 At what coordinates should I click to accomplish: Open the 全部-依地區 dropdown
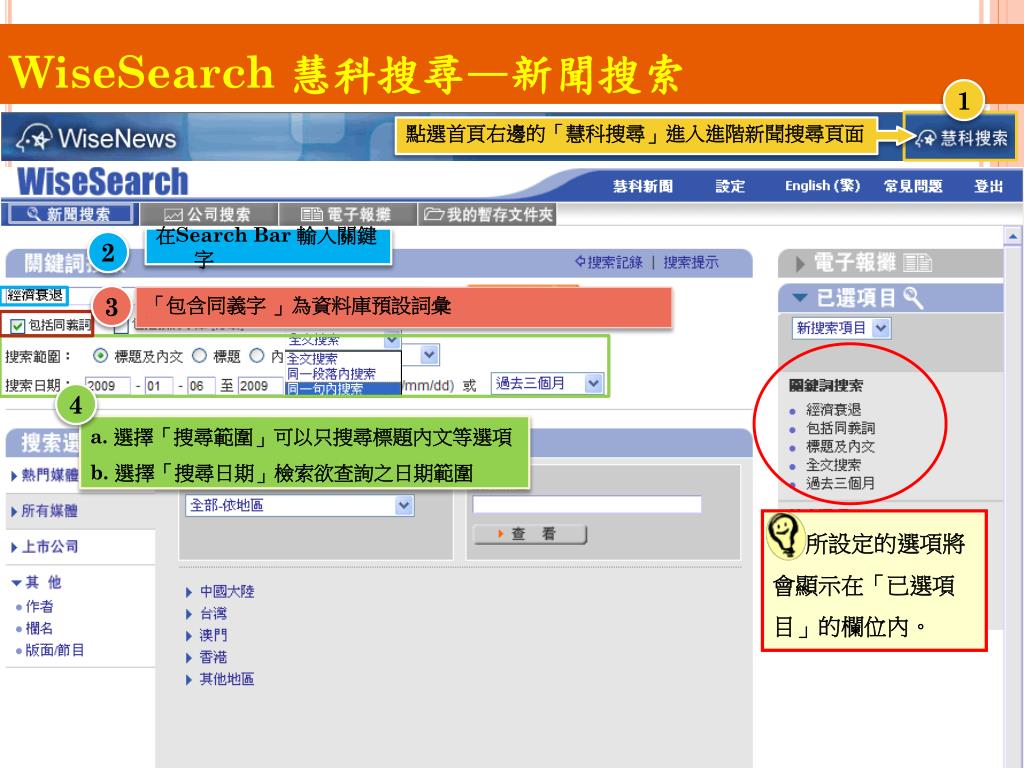click(300, 505)
